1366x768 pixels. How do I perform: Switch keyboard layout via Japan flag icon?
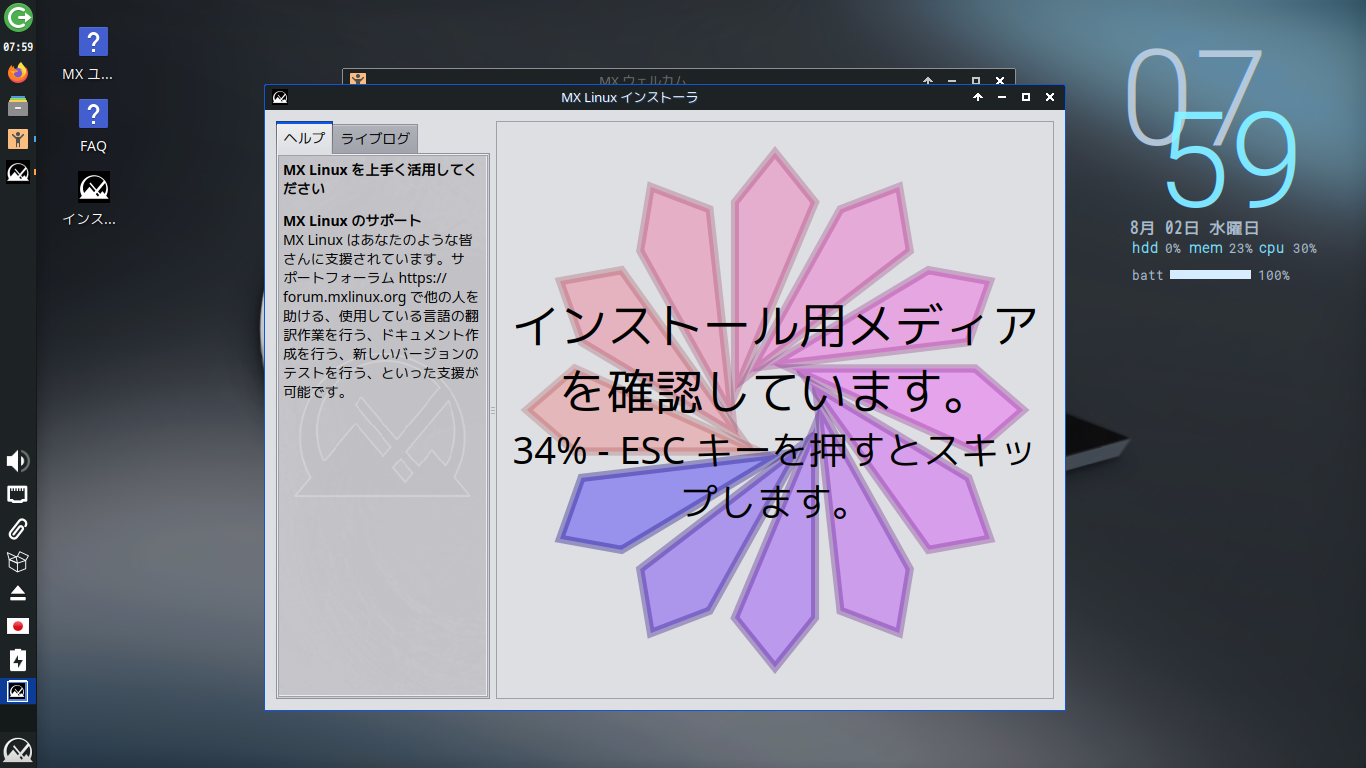coord(18,626)
